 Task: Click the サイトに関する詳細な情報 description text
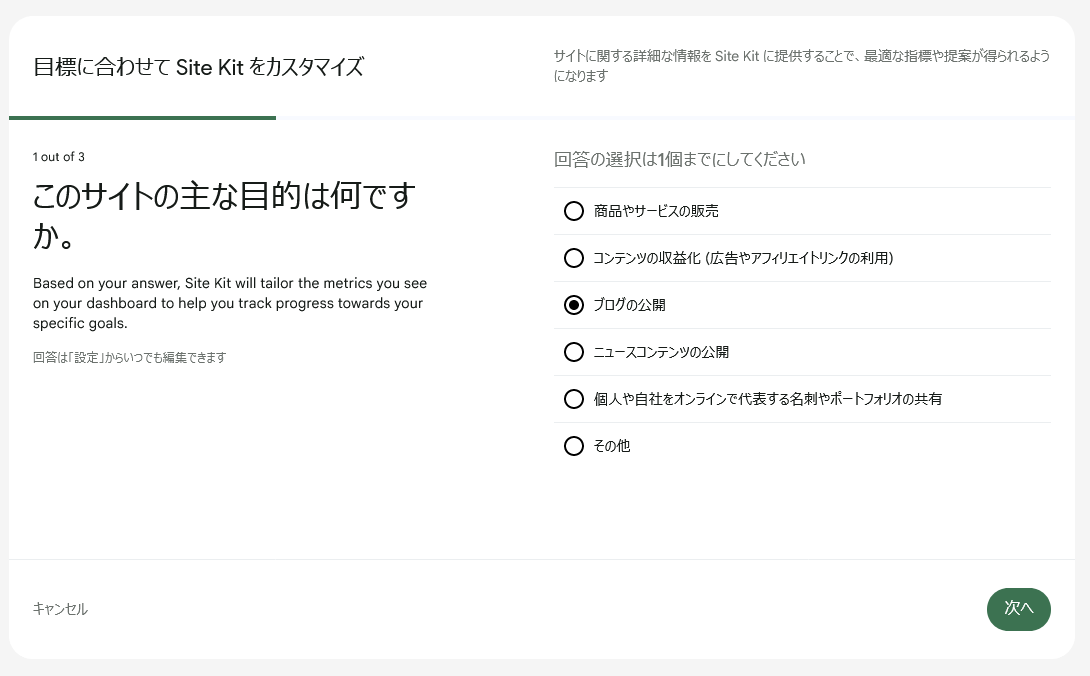click(802, 65)
